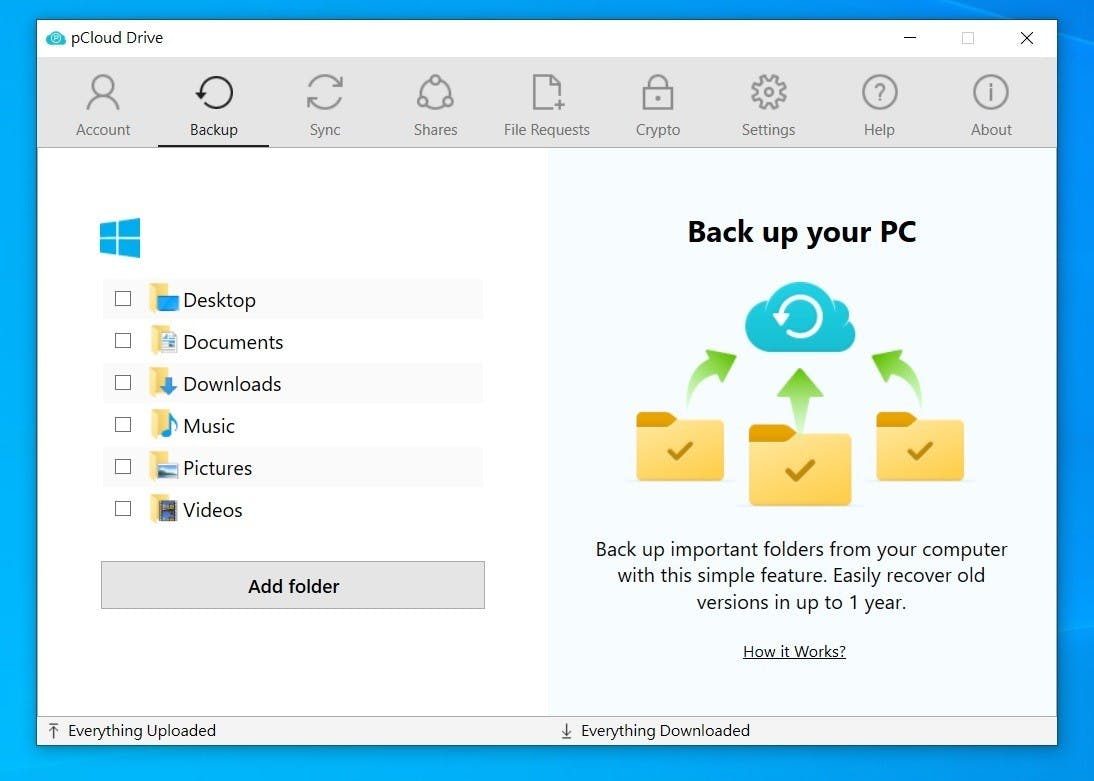Screen dimensions: 1094x781
Task: Close the pCloud Drive window
Action: point(1026,38)
